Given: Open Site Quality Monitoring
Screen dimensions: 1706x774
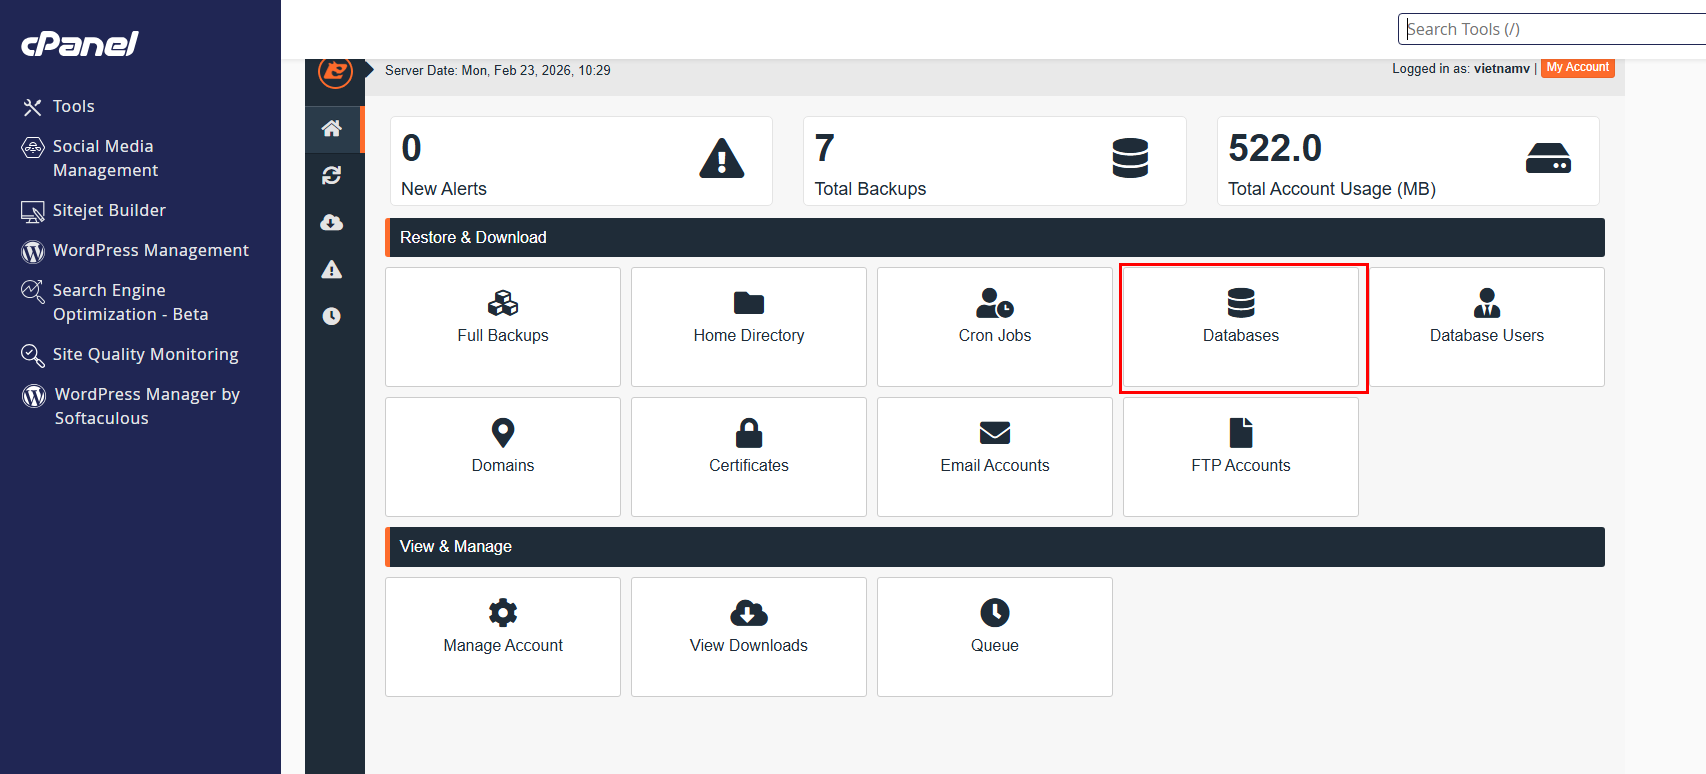Looking at the screenshot, I should 145,354.
